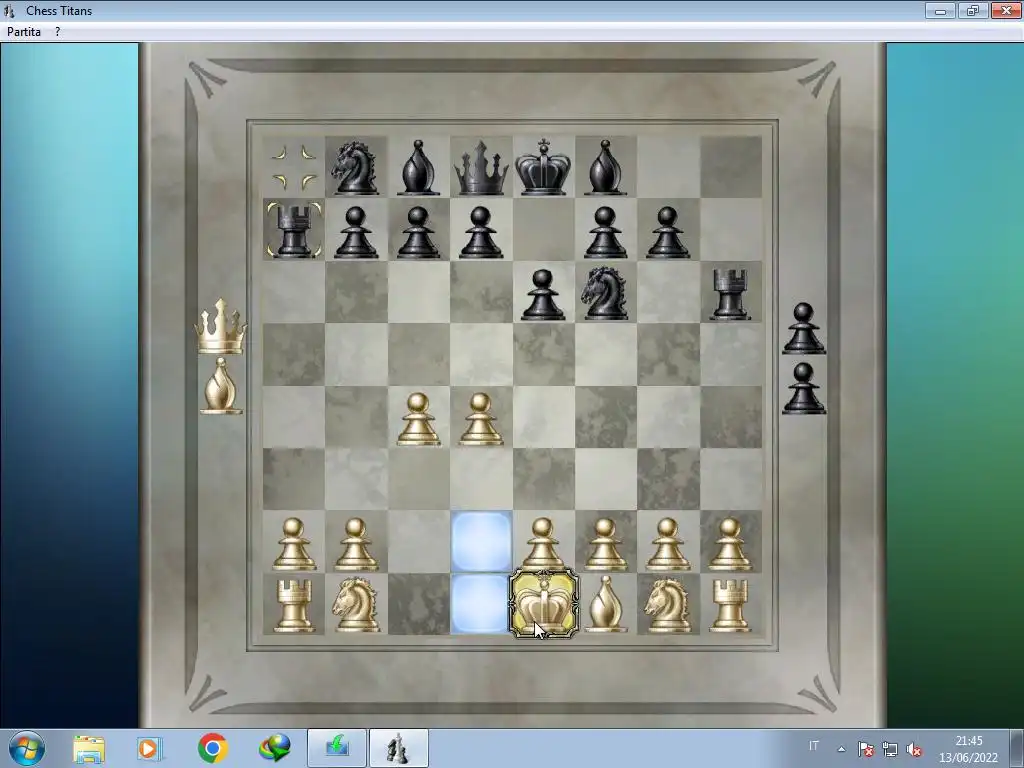Click the black knight on f6
The height and width of the screenshot is (768, 1024).
[605, 293]
